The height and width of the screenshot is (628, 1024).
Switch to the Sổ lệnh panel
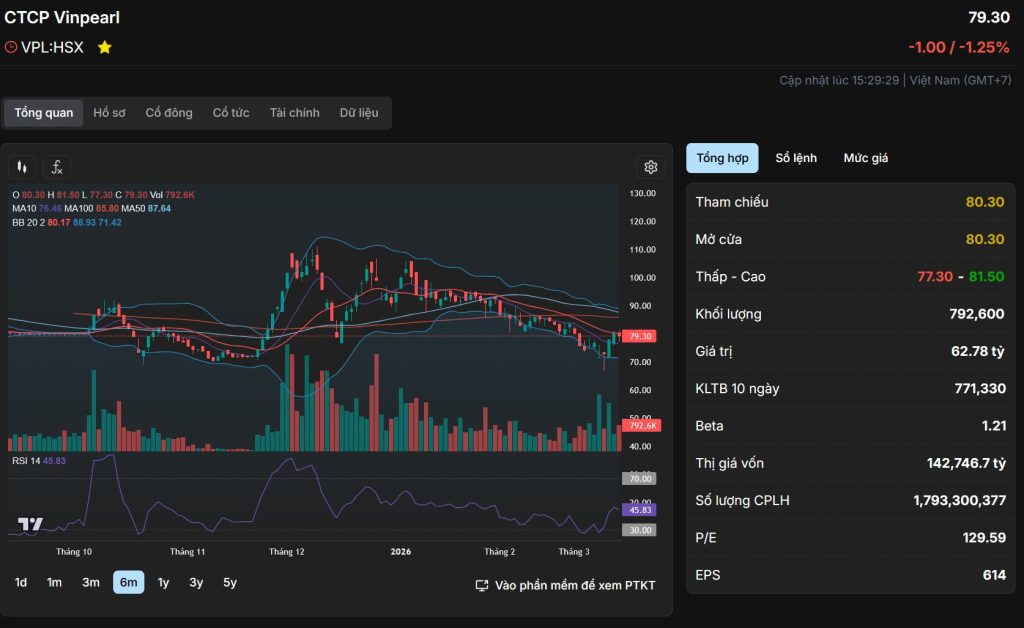click(796, 158)
